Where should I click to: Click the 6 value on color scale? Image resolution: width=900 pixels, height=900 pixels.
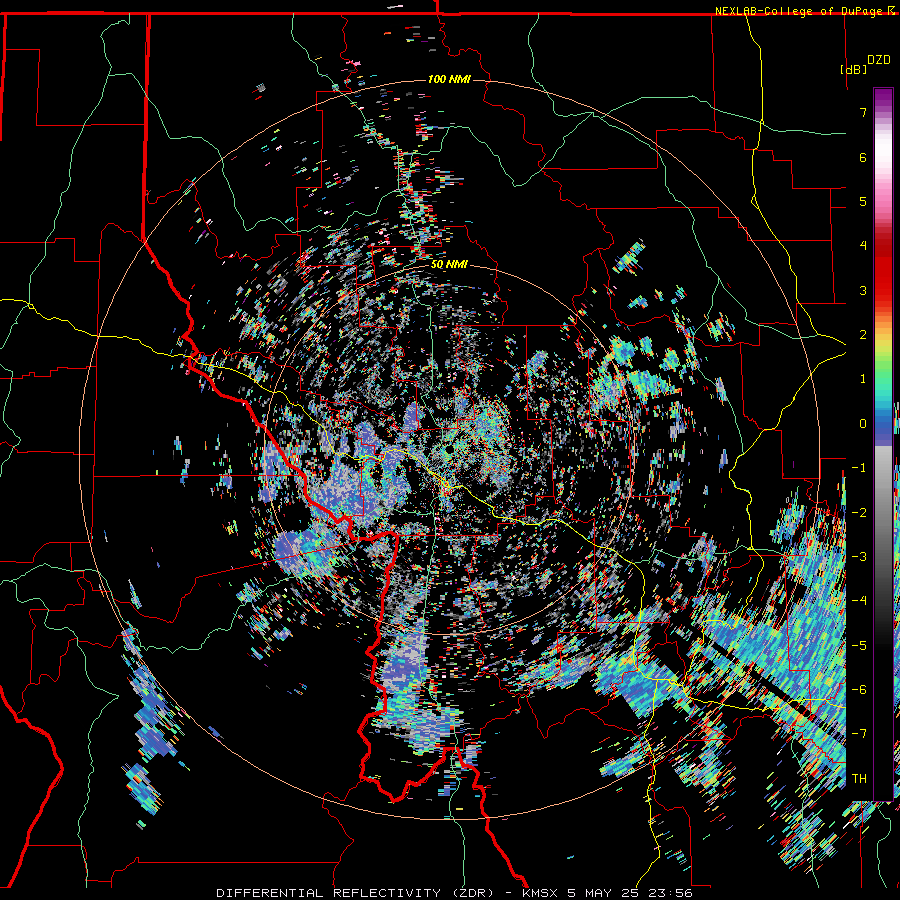tap(863, 157)
